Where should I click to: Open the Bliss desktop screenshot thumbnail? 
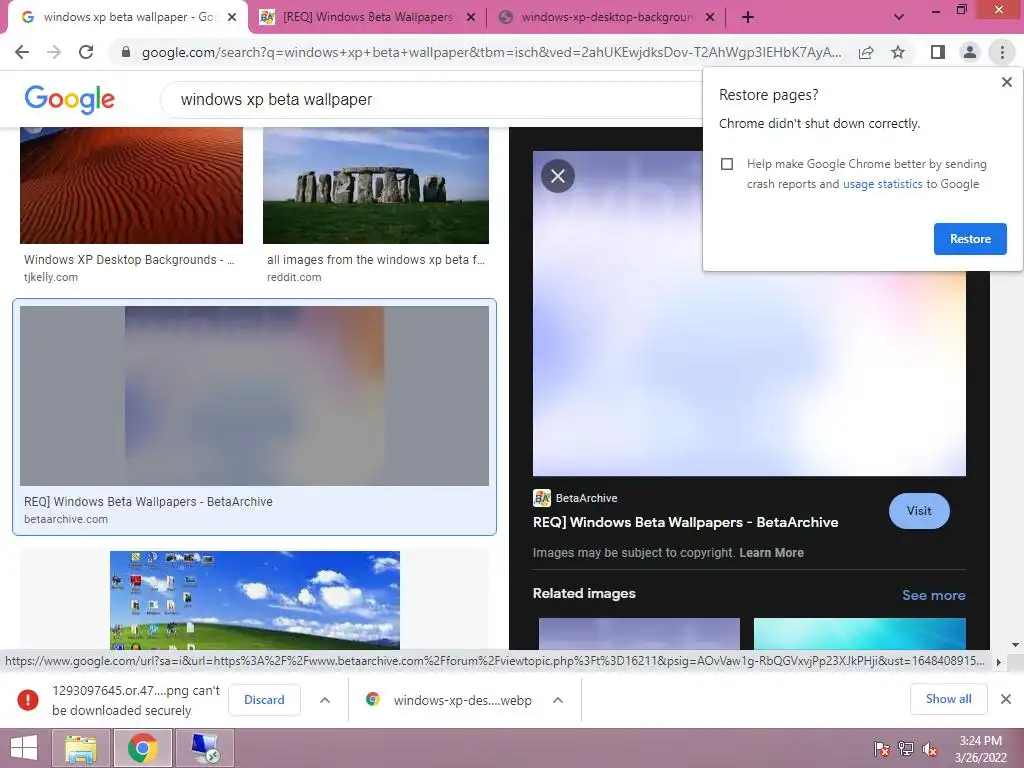pyautogui.click(x=255, y=600)
